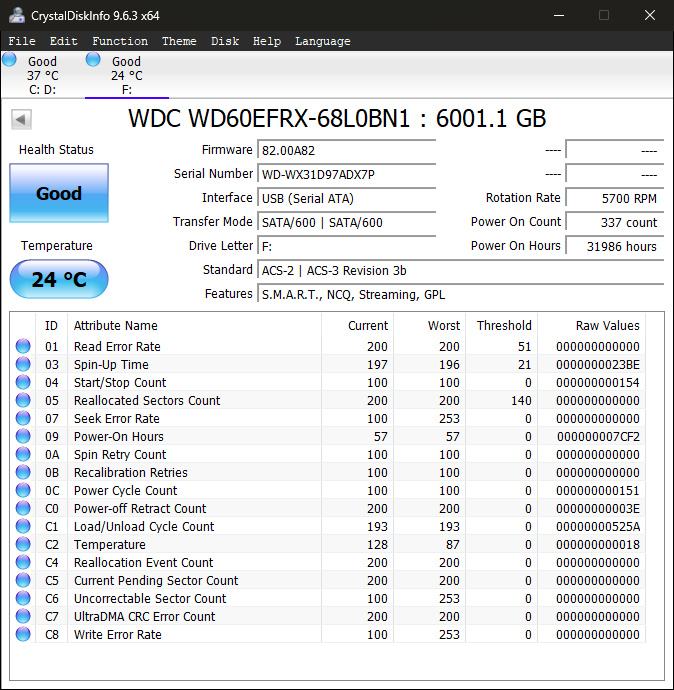674x690 pixels.
Task: Select raw value 00000000525A
Action: (598, 527)
